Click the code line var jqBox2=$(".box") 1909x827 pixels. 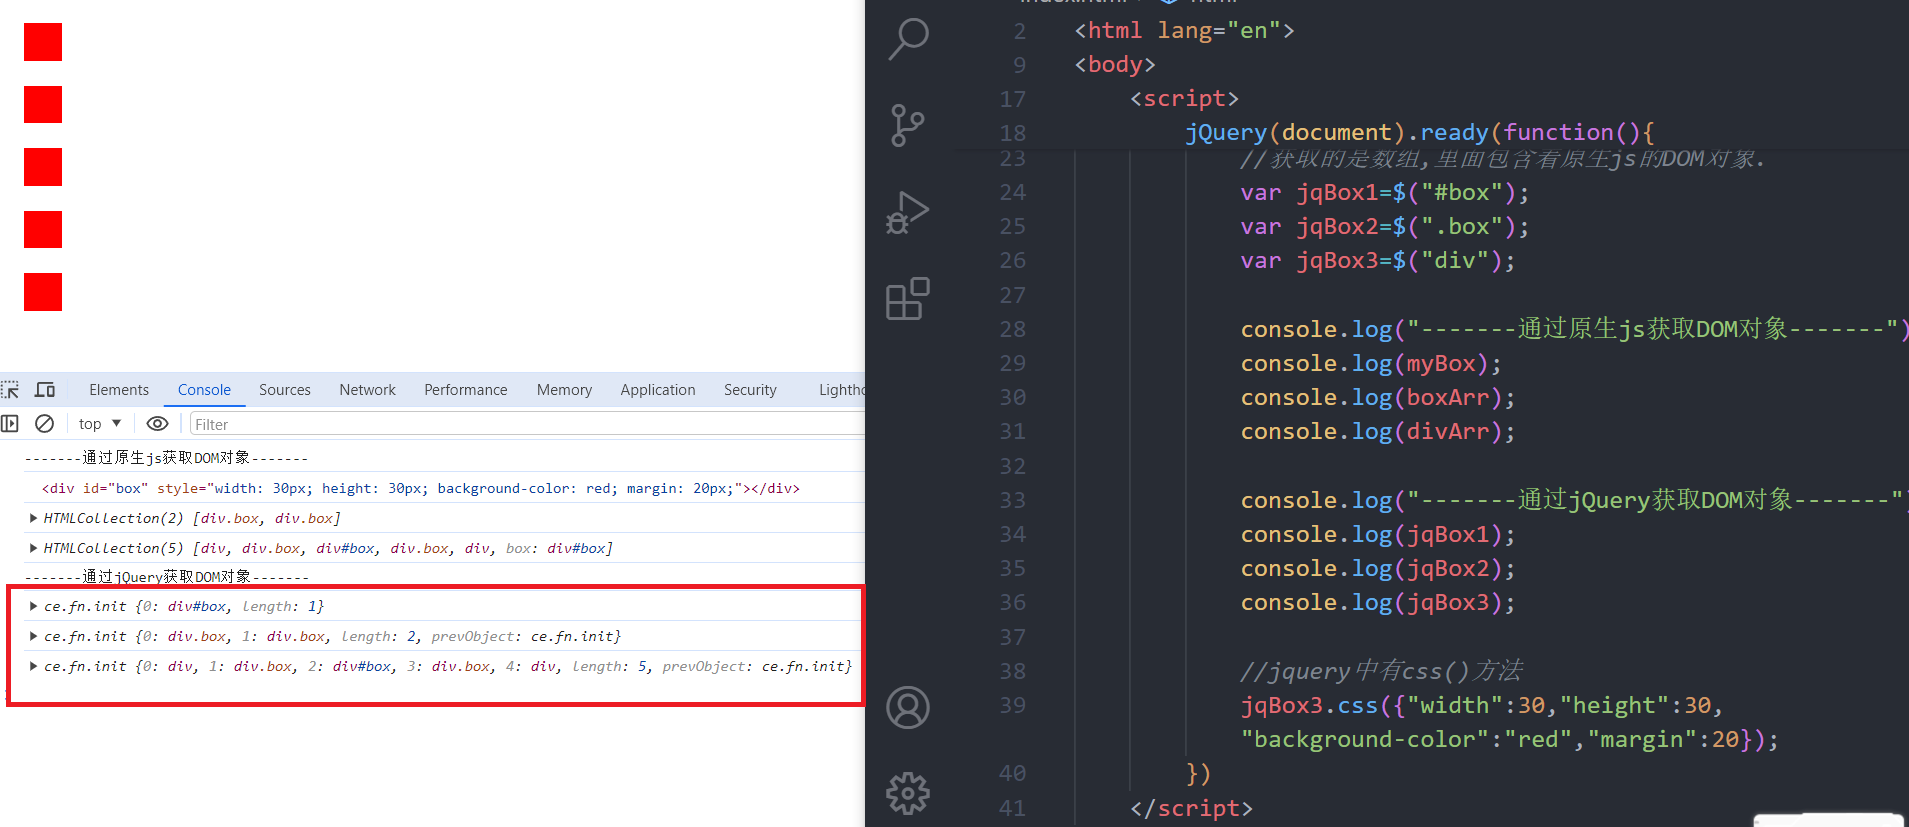click(x=1385, y=227)
